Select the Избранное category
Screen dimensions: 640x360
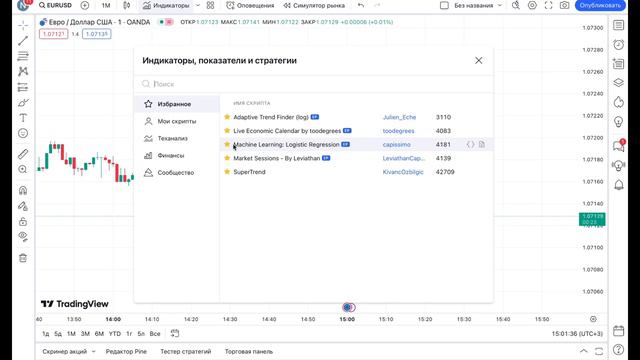tap(177, 104)
